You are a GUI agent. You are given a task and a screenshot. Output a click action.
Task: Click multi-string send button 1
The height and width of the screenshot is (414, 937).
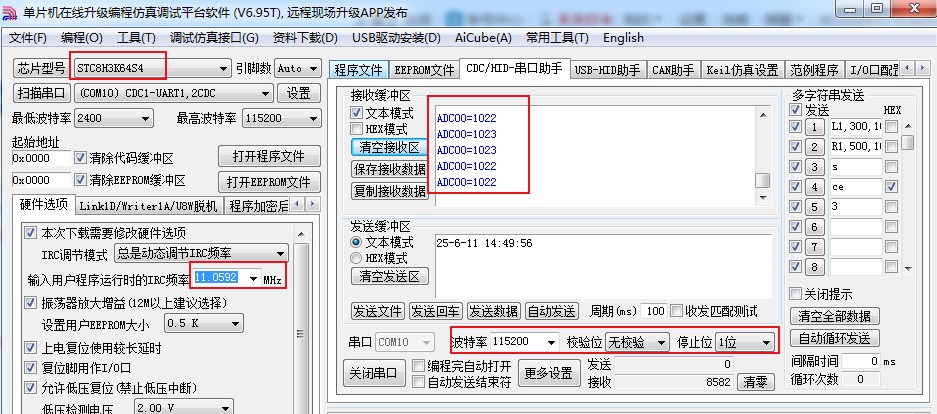click(814, 127)
